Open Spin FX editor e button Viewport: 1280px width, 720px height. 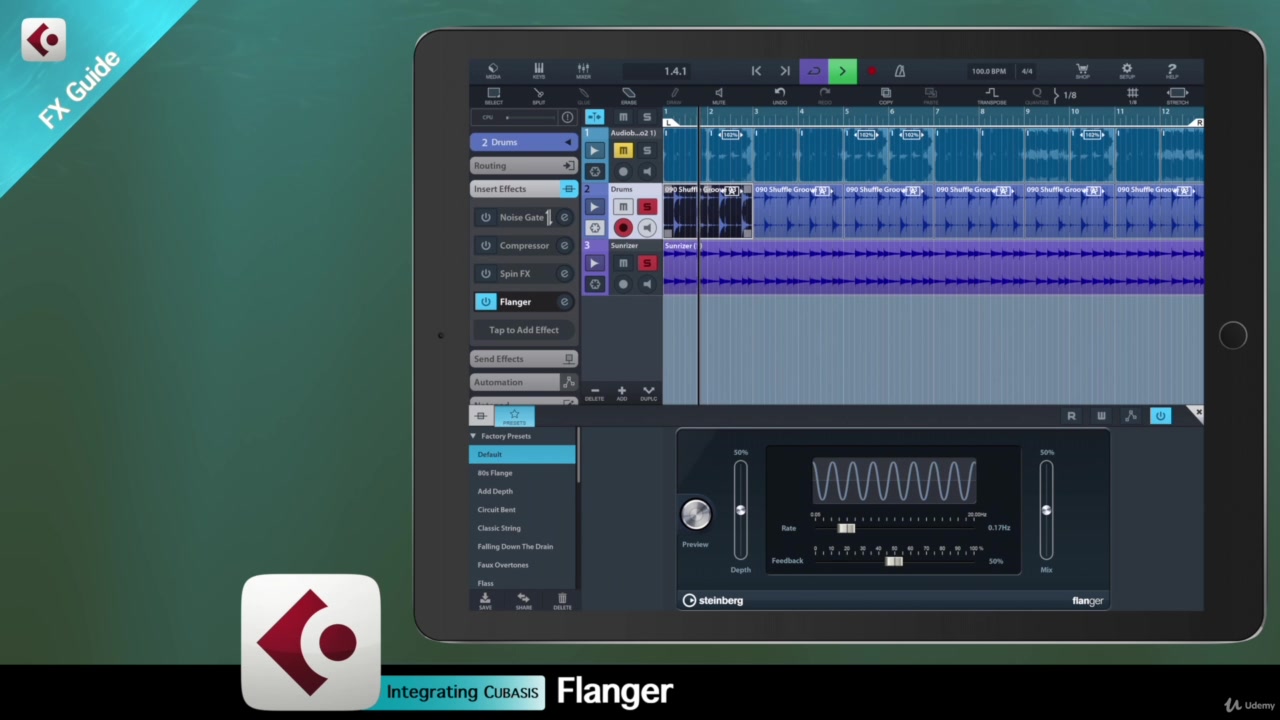[564, 273]
